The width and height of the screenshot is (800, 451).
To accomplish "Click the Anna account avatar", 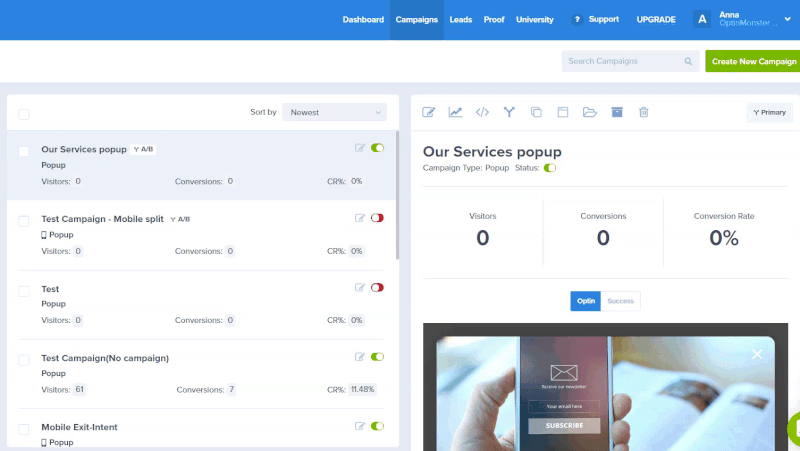I will [x=702, y=19].
